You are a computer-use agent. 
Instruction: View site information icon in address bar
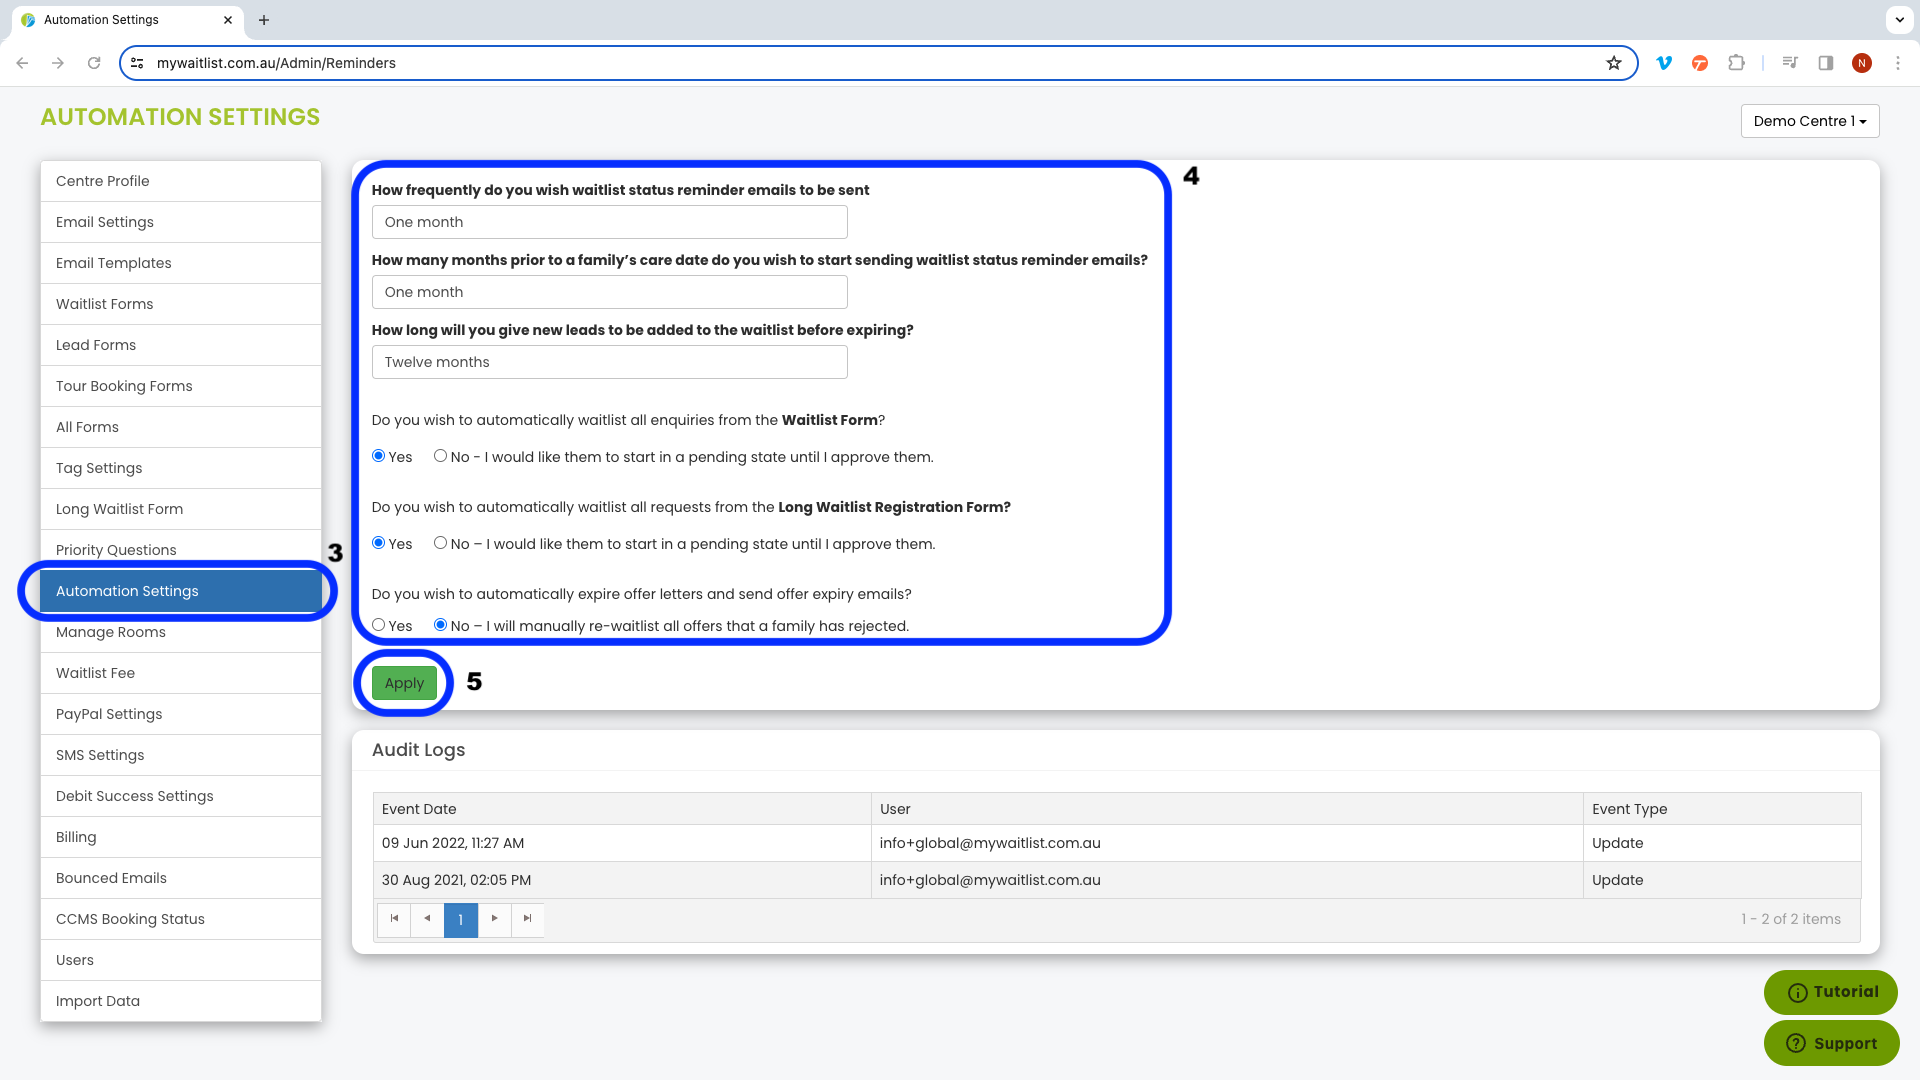point(138,63)
